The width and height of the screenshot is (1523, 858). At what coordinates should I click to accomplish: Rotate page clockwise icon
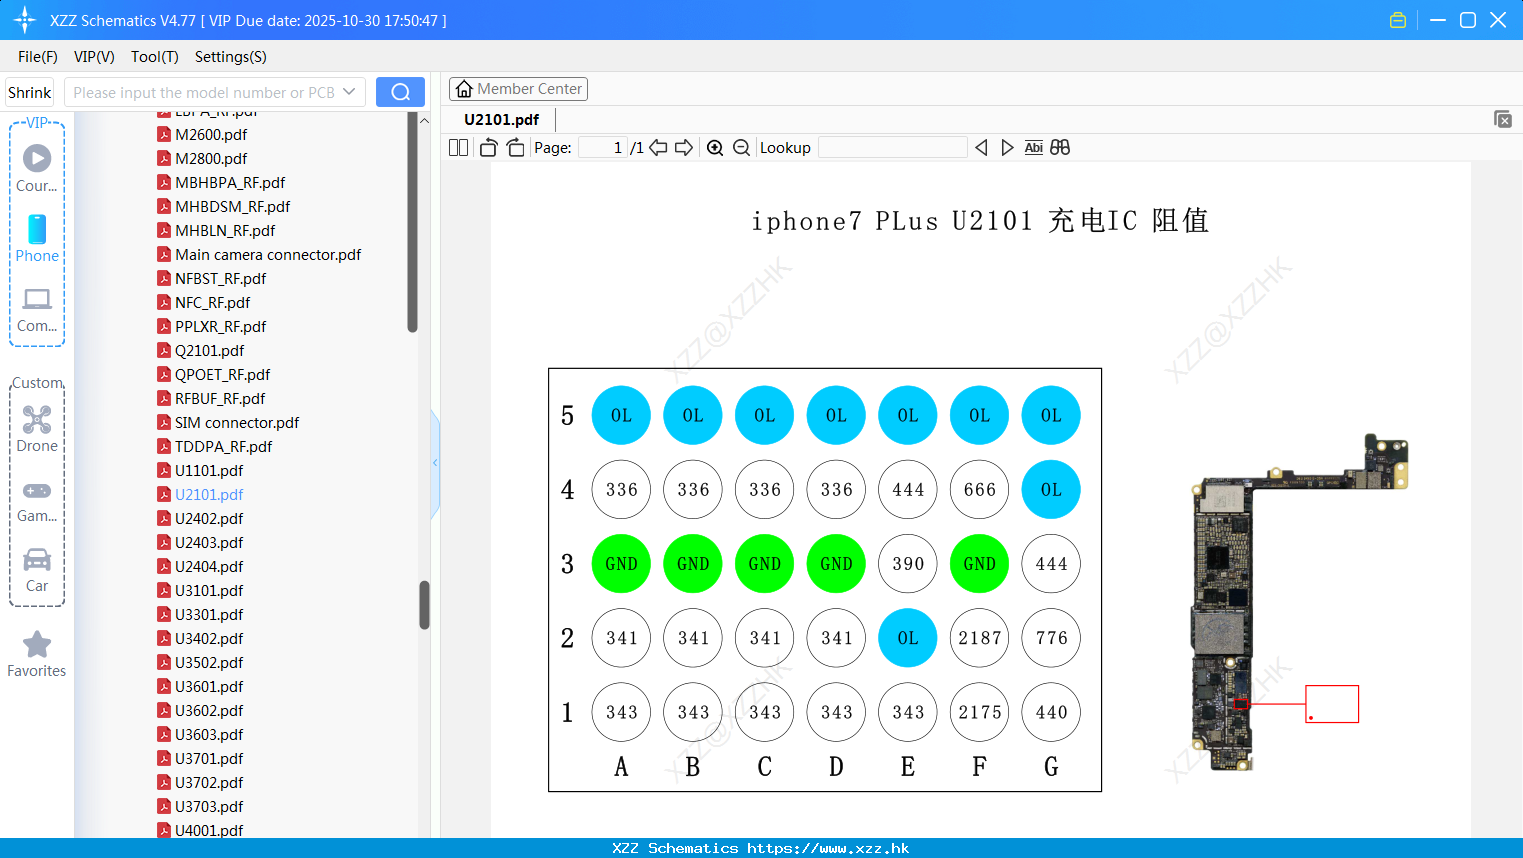tap(515, 147)
